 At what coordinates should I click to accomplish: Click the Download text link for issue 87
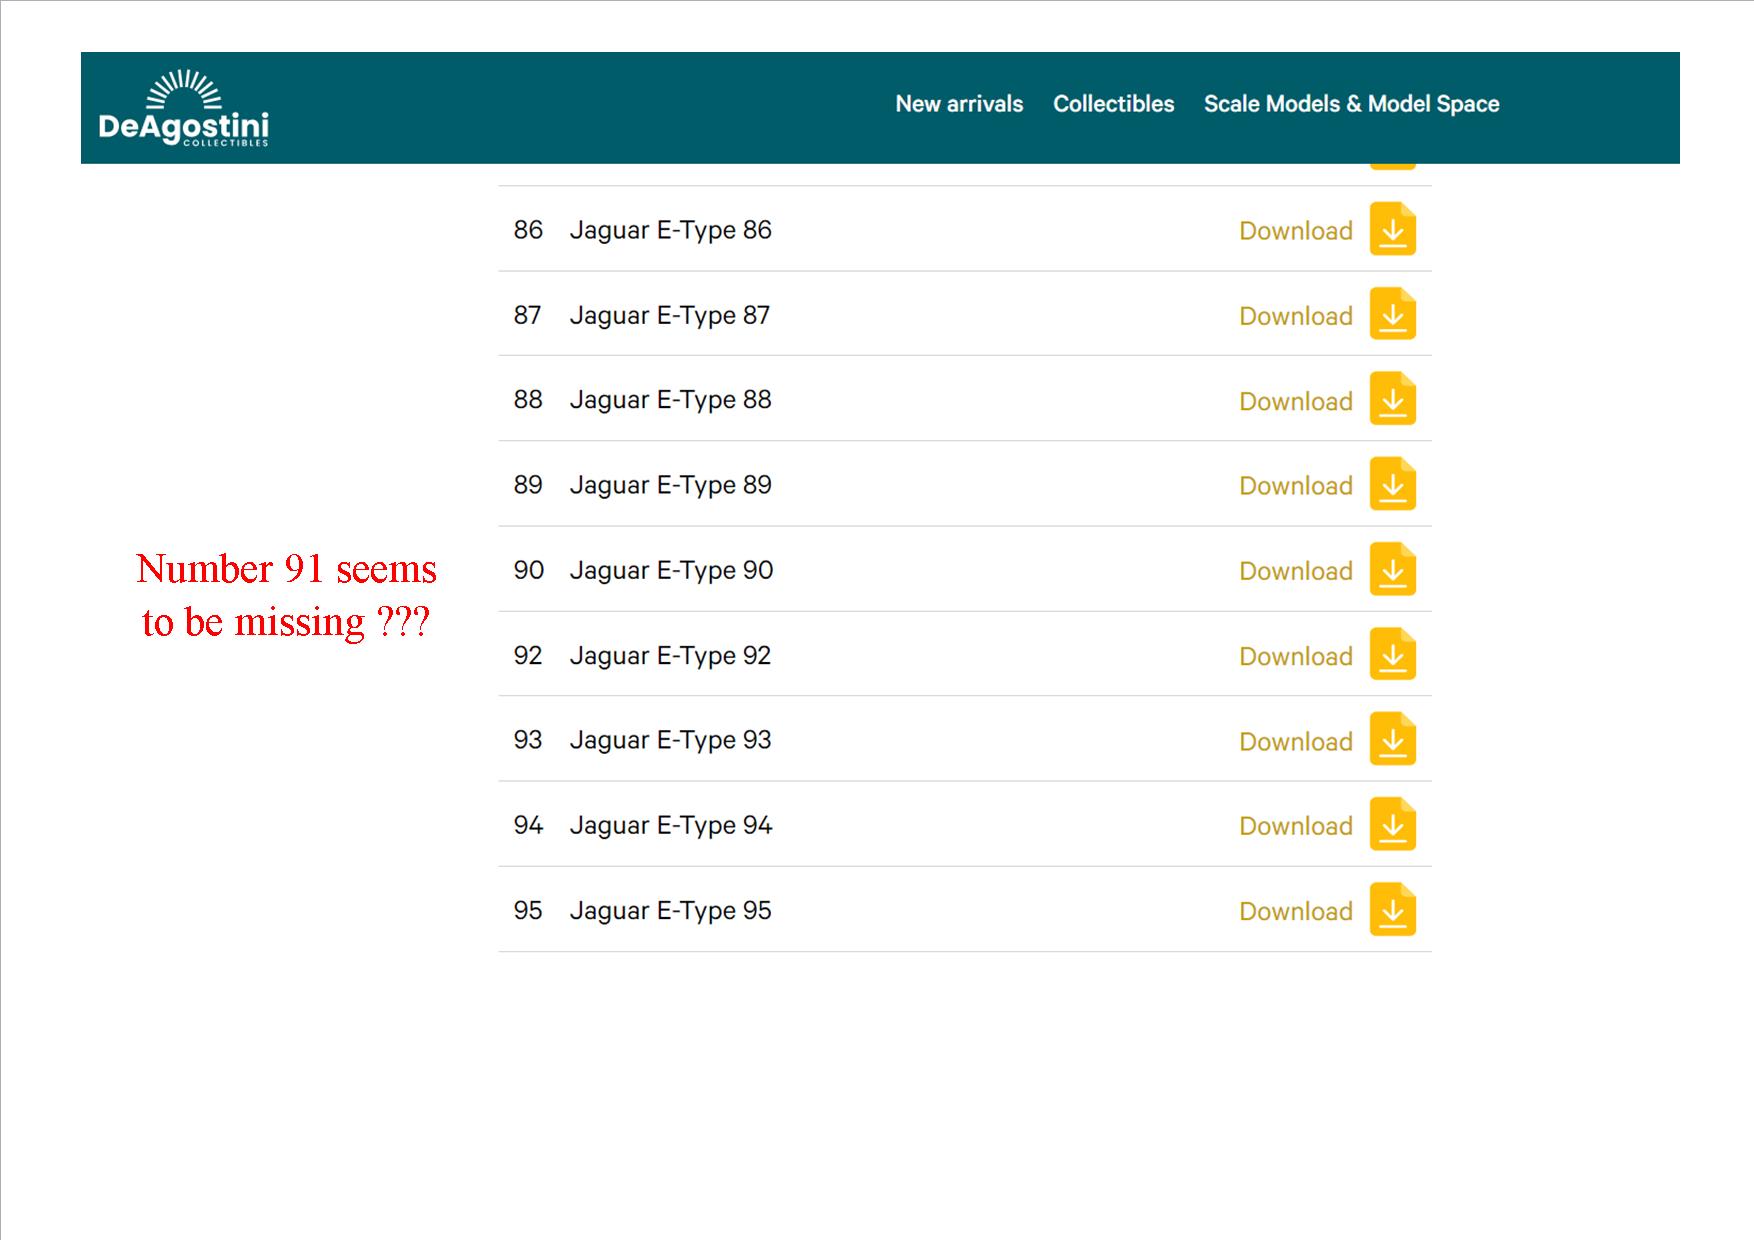point(1295,316)
